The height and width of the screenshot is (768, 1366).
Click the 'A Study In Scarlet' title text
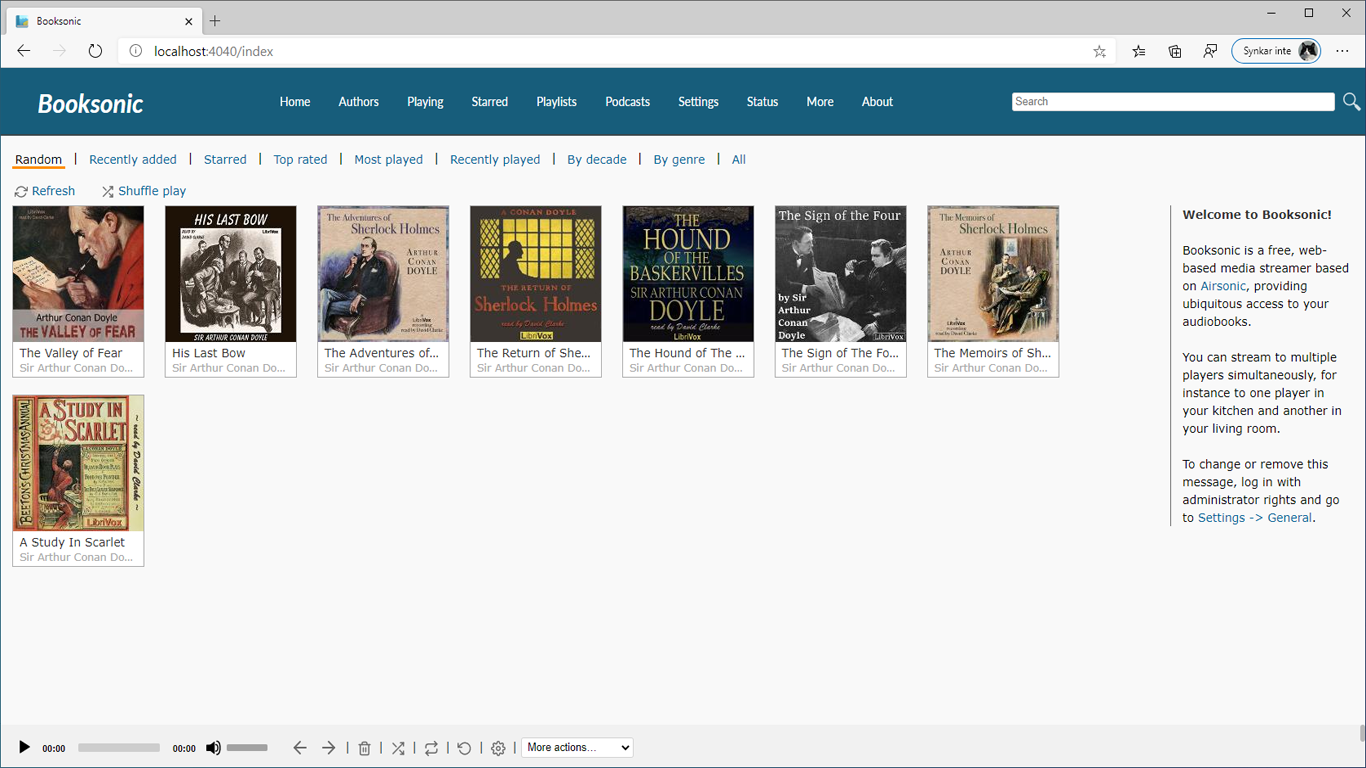73,542
